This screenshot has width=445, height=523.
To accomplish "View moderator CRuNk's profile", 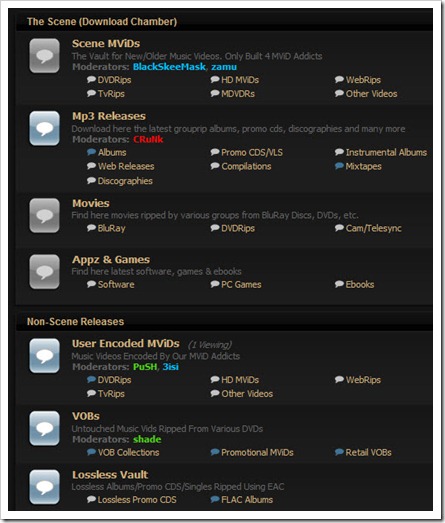I will 148,139.
